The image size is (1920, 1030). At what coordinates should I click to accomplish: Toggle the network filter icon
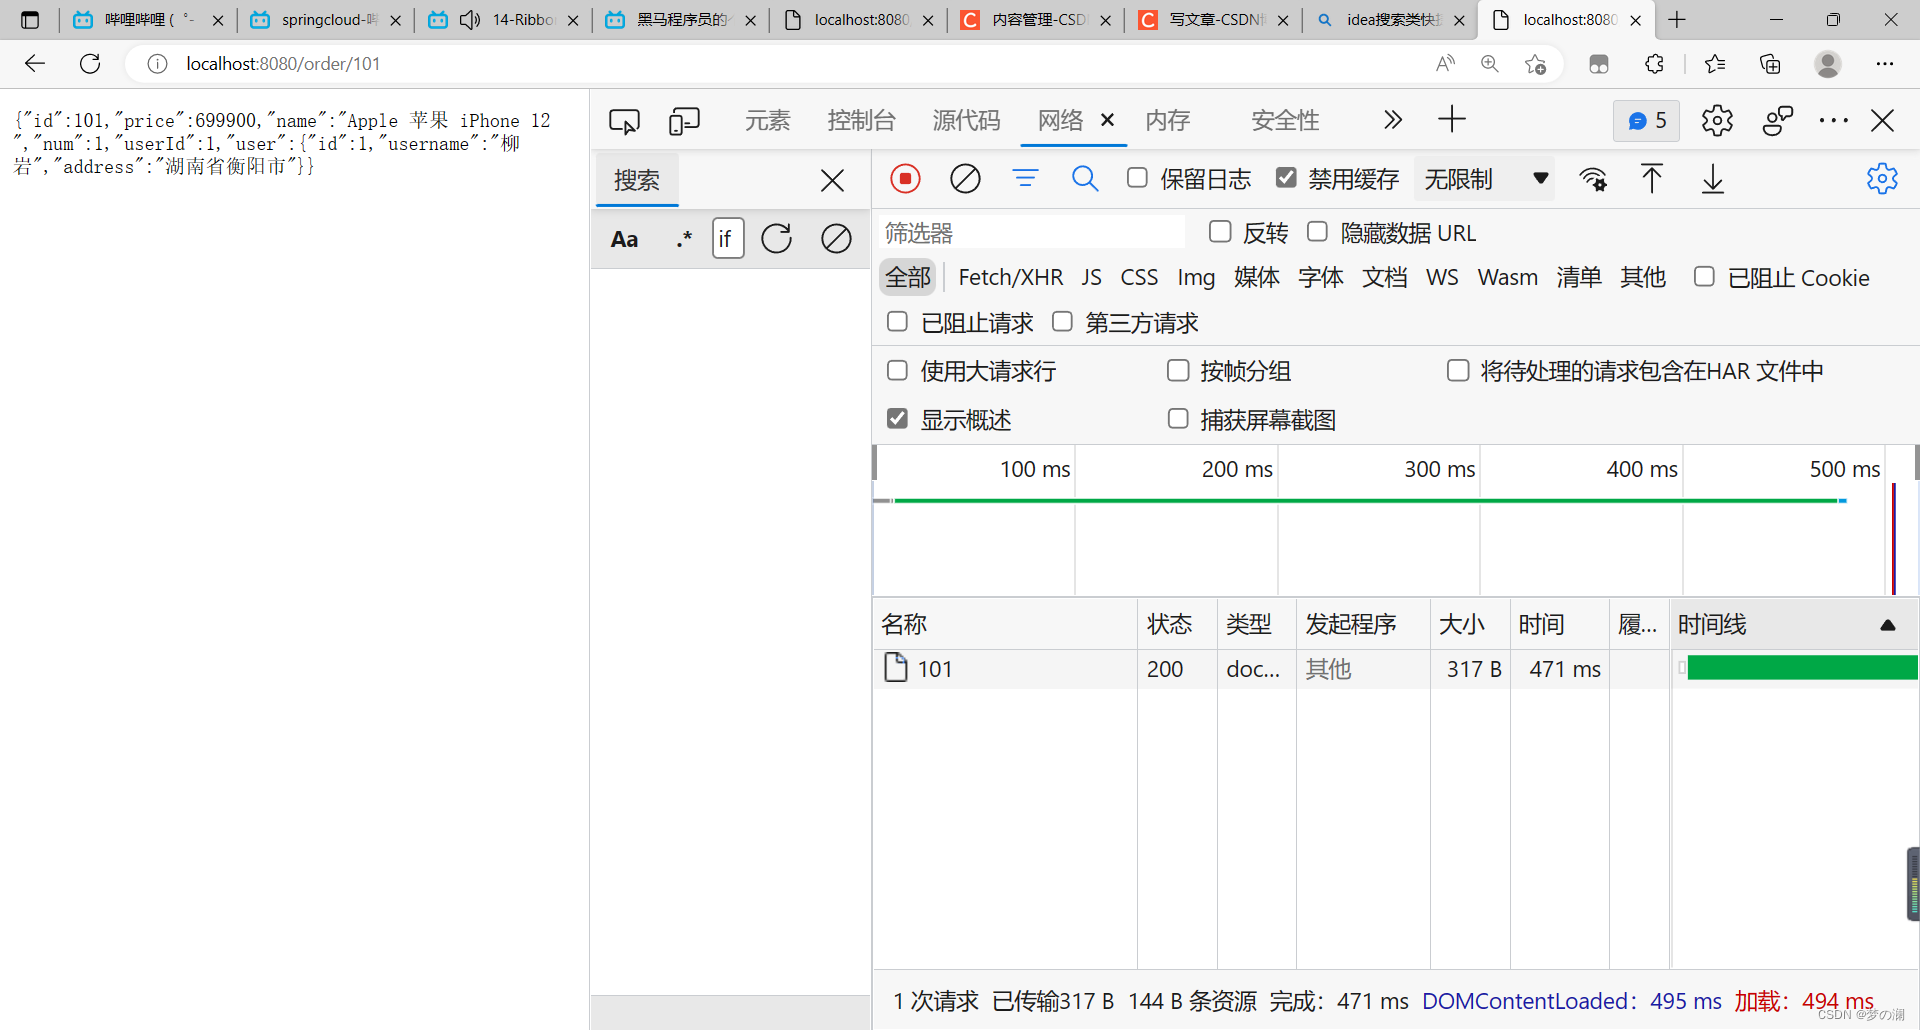(x=1025, y=179)
